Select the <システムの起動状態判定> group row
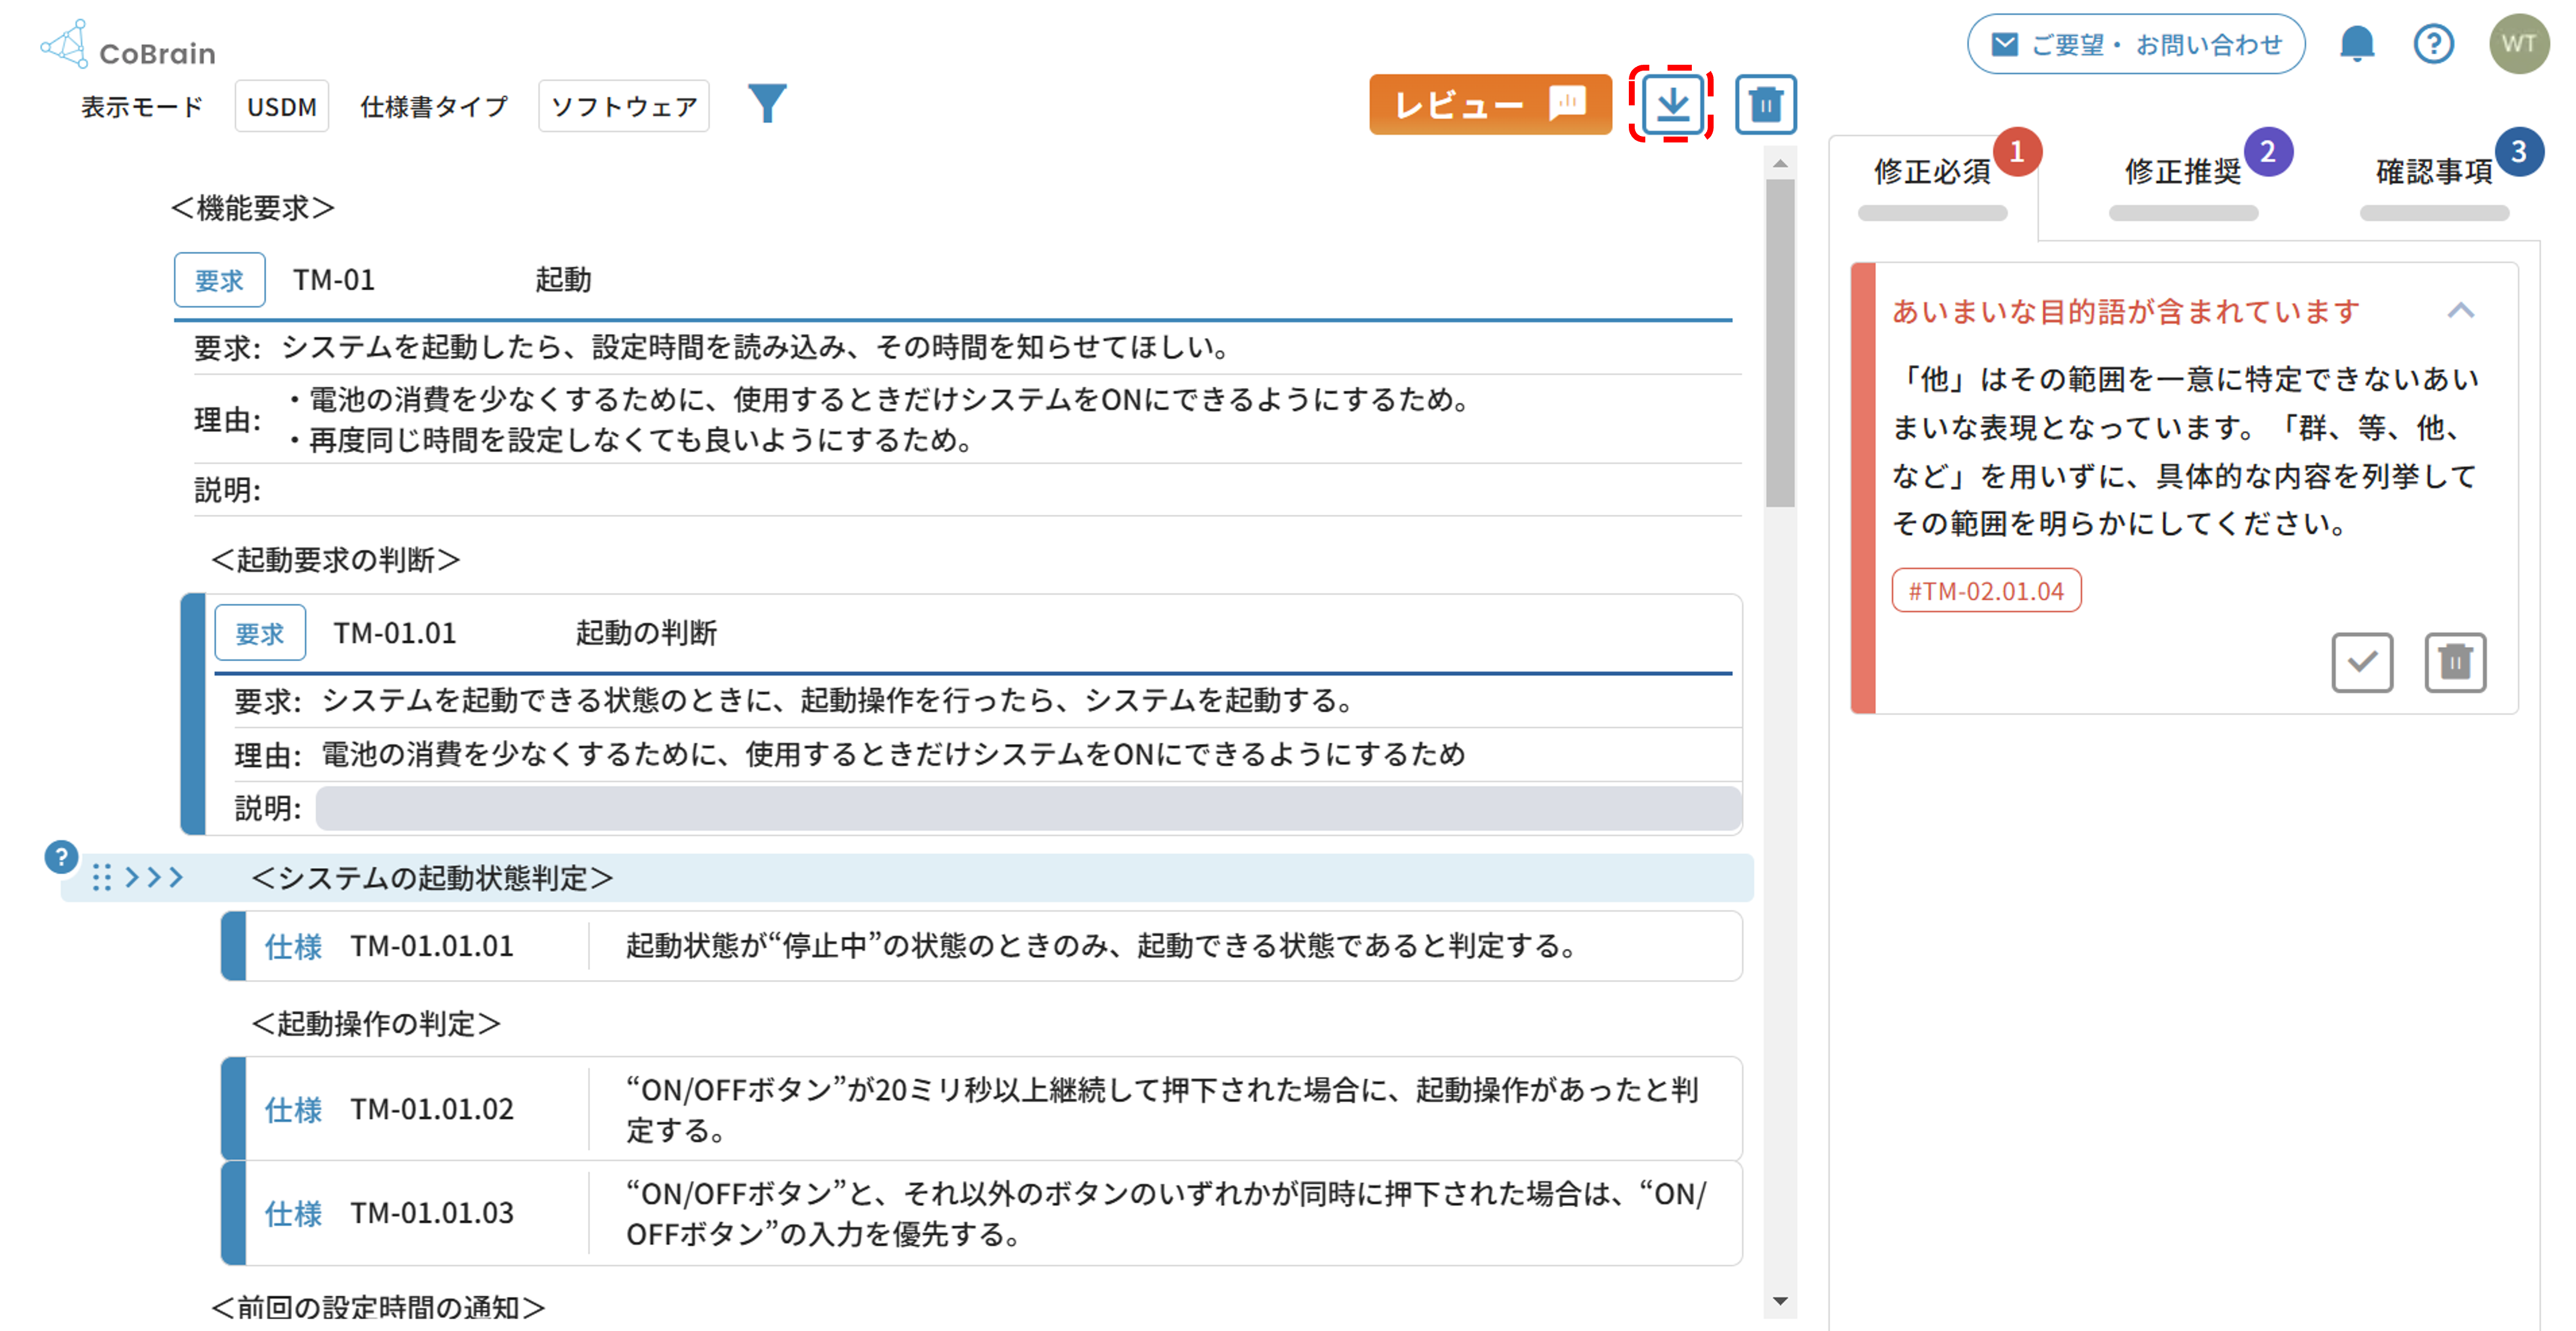Image resolution: width=2576 pixels, height=1331 pixels. click(x=907, y=877)
